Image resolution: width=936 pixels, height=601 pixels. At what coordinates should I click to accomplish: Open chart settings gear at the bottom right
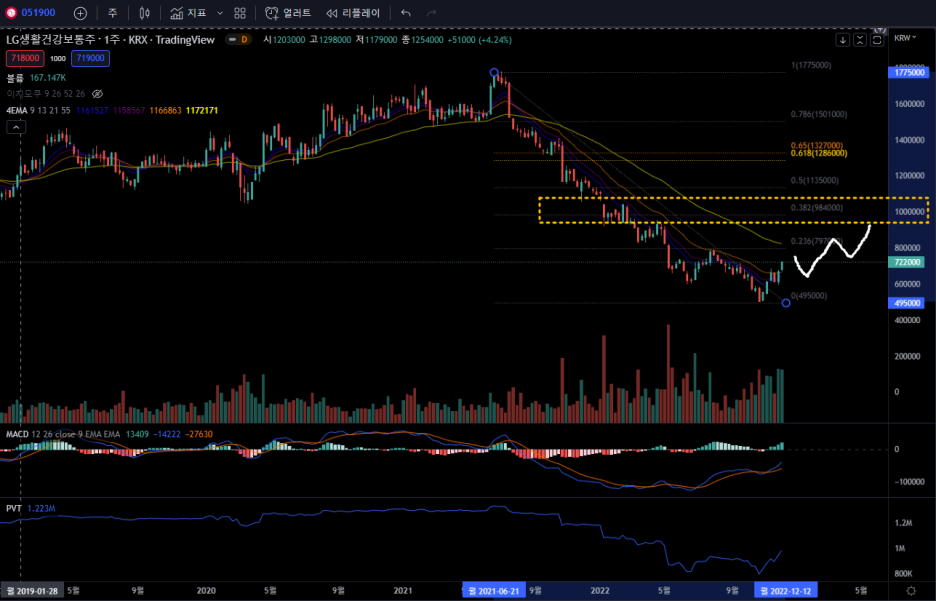[x=911, y=591]
